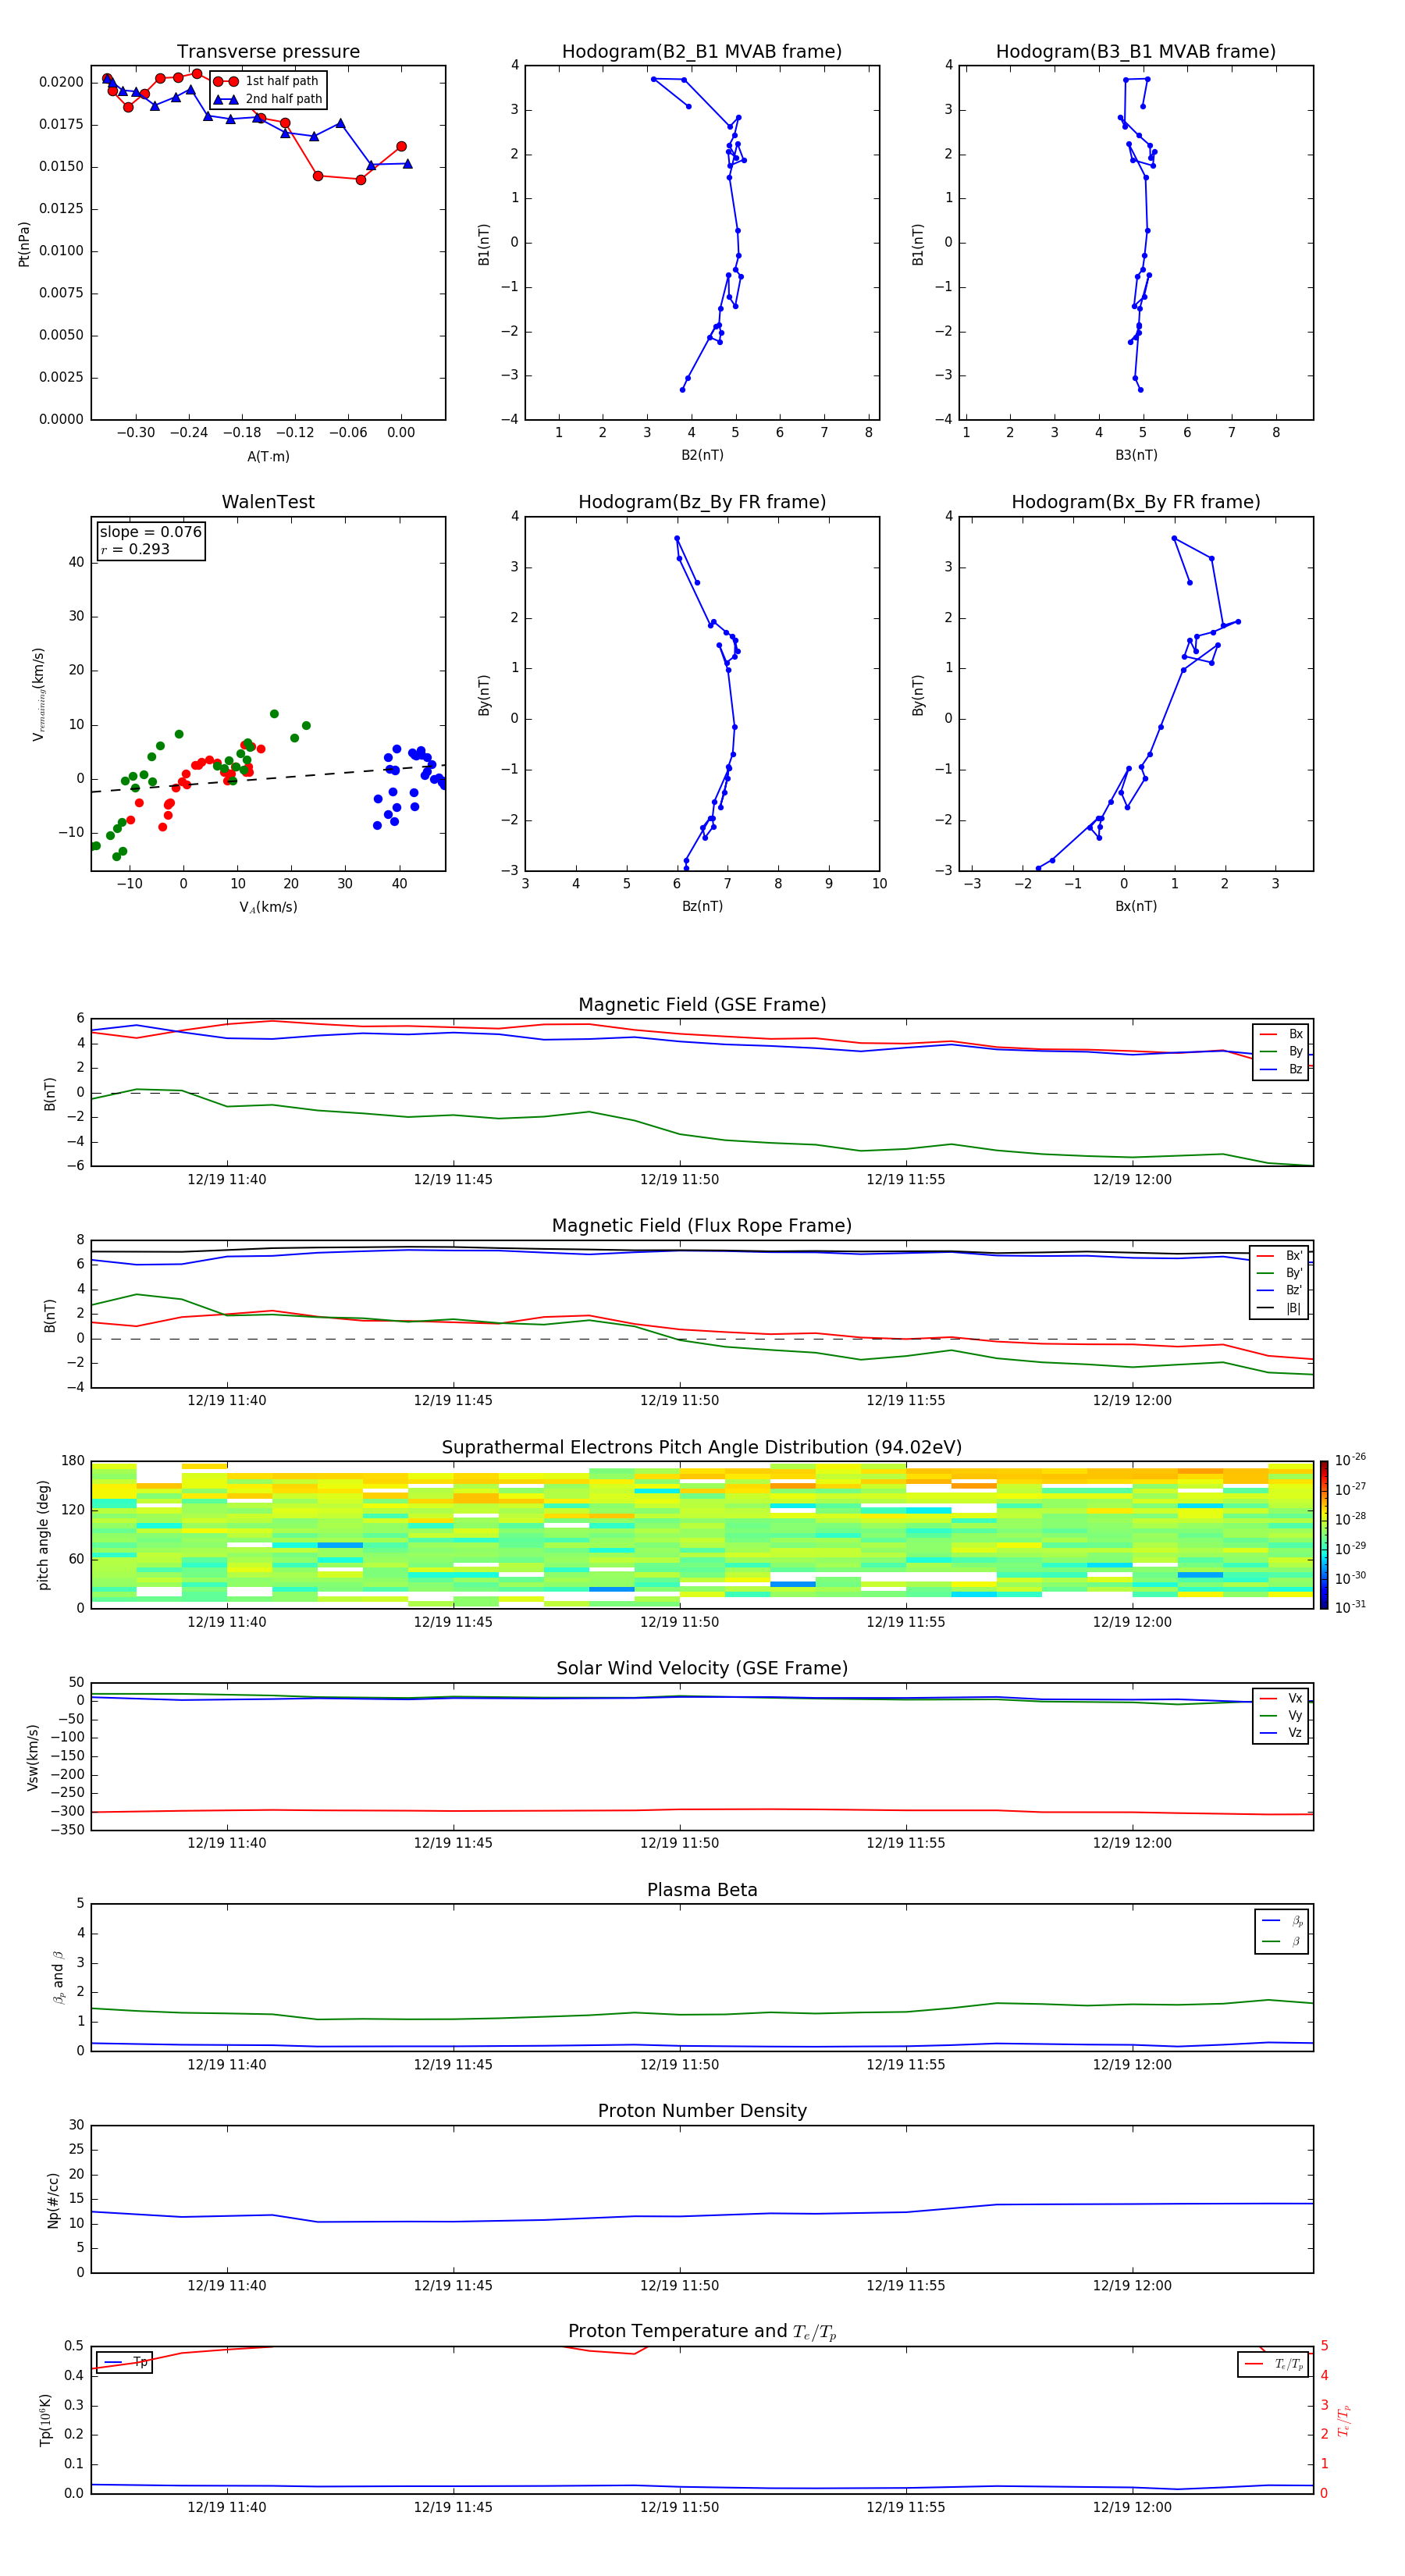Screen dimensions: 1405x2576
Task: Click the 0.0200 tick on Transverse pressure axis
Action: pos(61,82)
